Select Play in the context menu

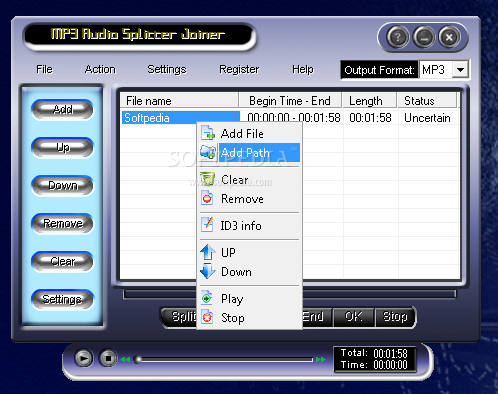[250, 298]
